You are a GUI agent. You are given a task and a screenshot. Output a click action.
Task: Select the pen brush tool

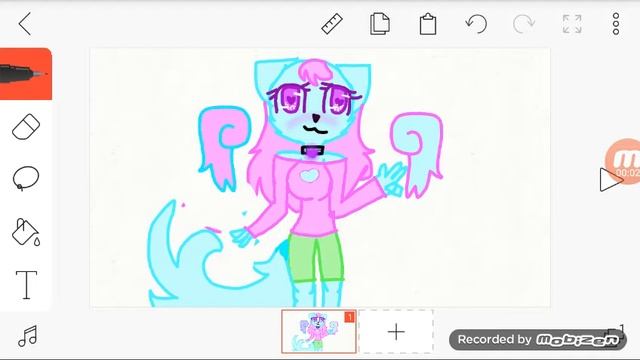coord(26,74)
